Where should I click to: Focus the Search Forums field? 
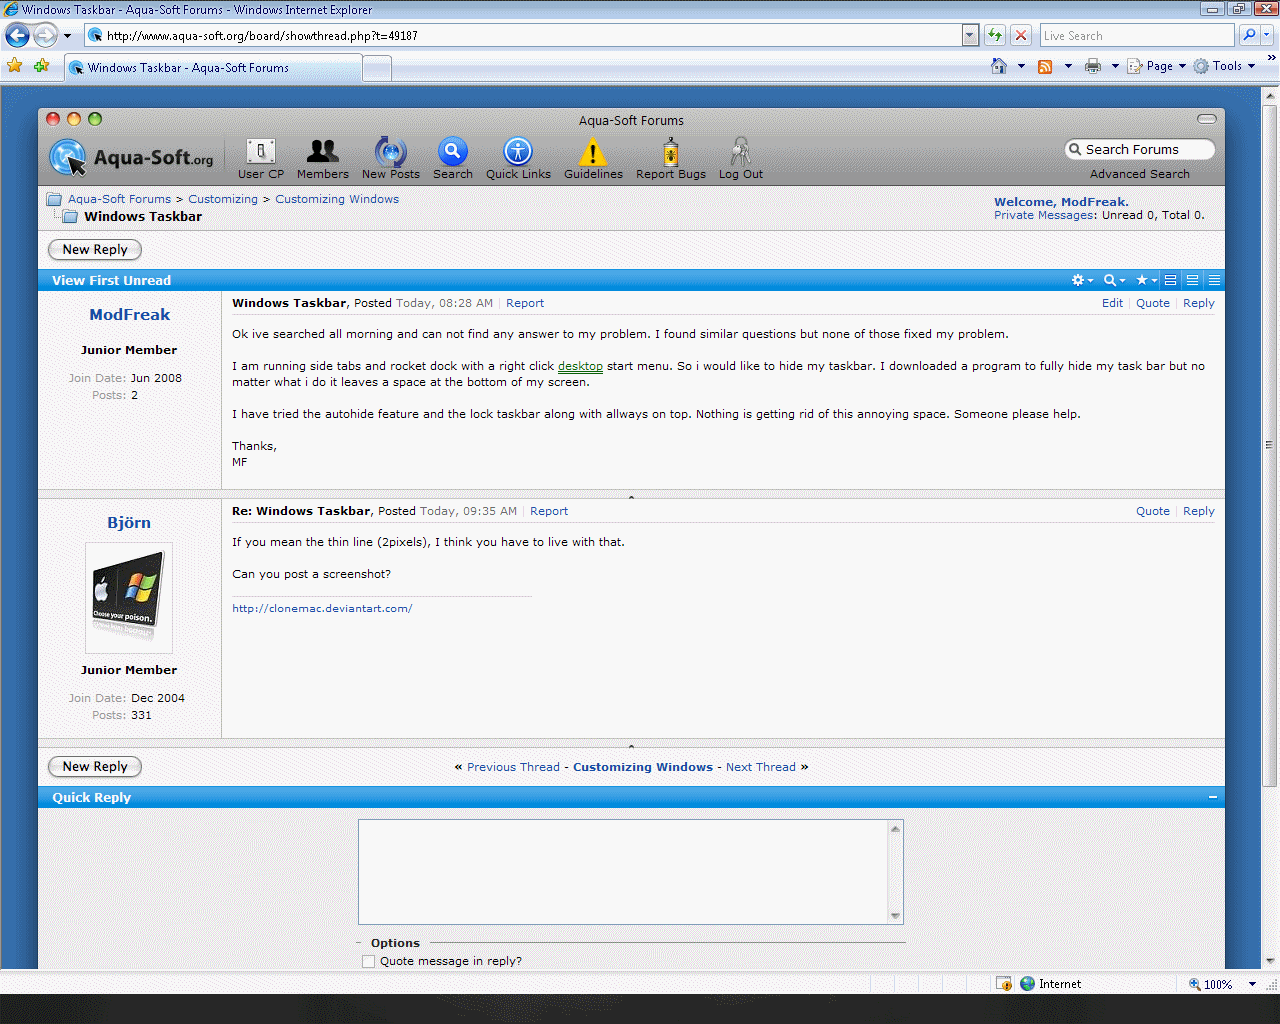tap(1140, 149)
